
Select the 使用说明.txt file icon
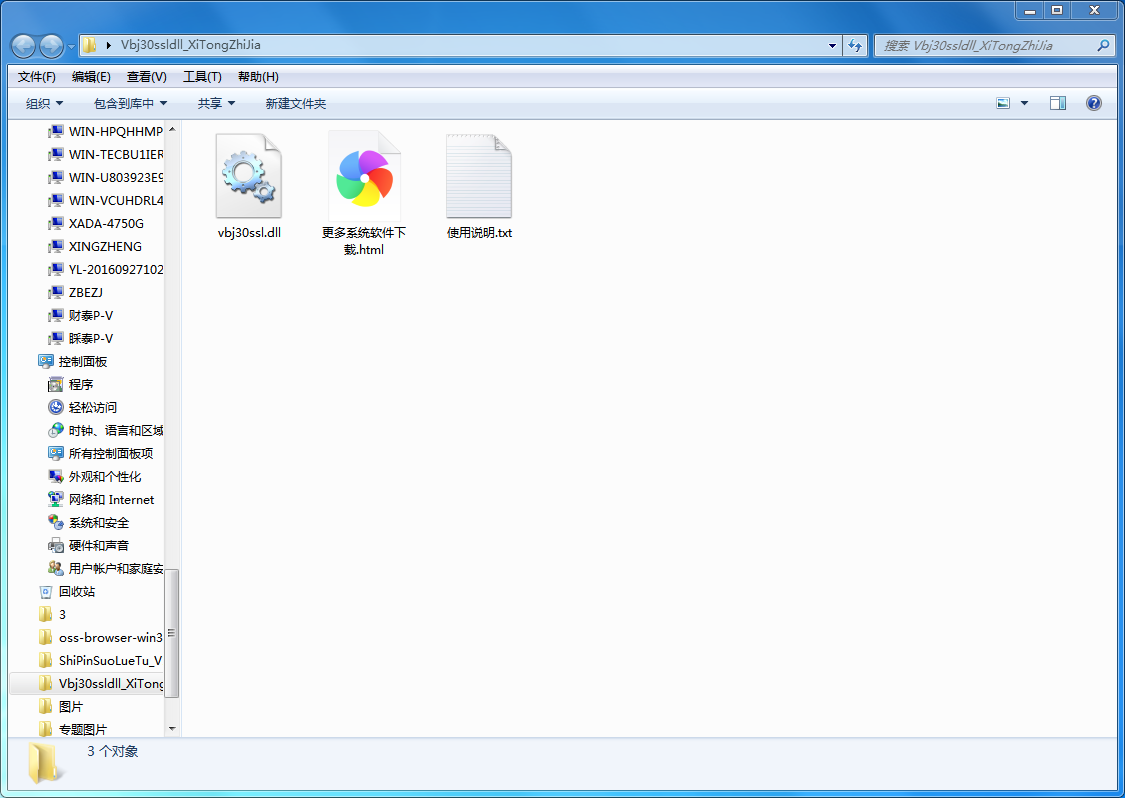pos(479,176)
